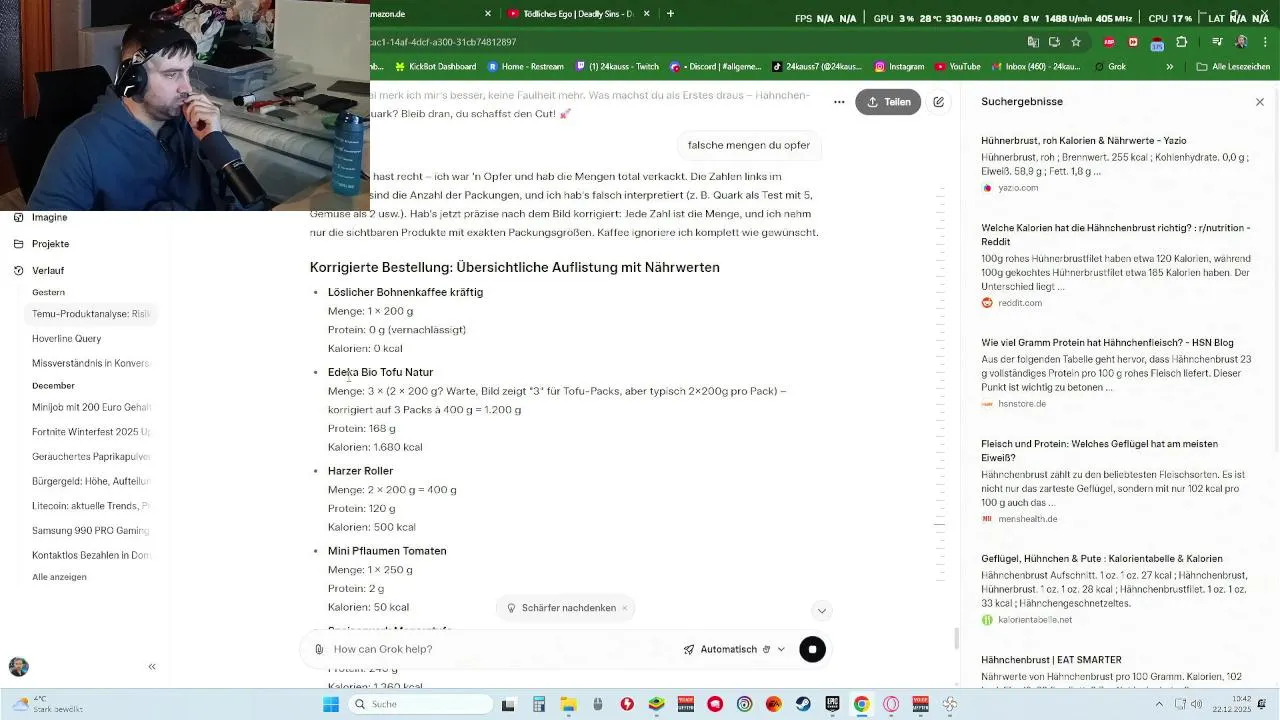Stop the response with the stop button
This screenshot has height=720, width=1280.
(812, 649)
